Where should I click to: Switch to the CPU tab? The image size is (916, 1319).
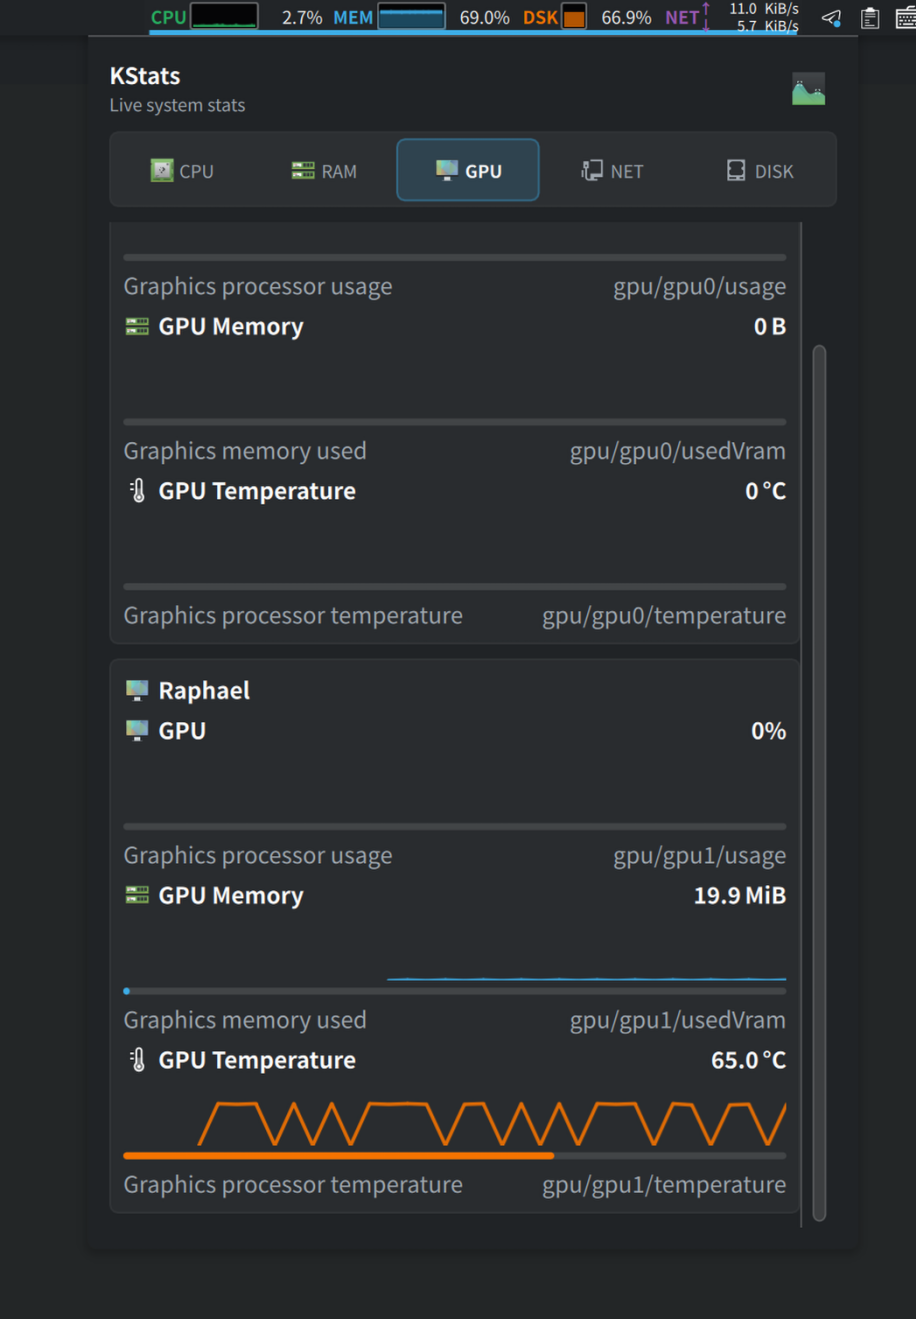pyautogui.click(x=183, y=171)
